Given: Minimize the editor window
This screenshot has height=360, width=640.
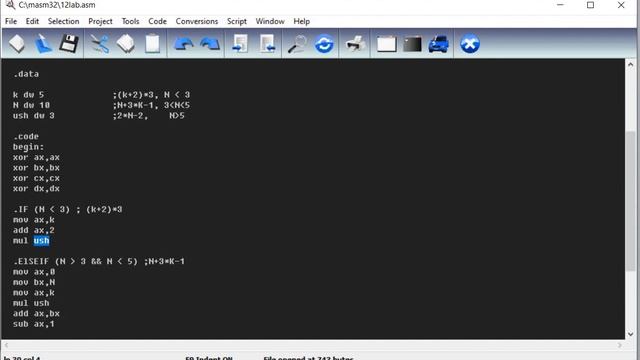Looking at the screenshot, I should (560, 5).
